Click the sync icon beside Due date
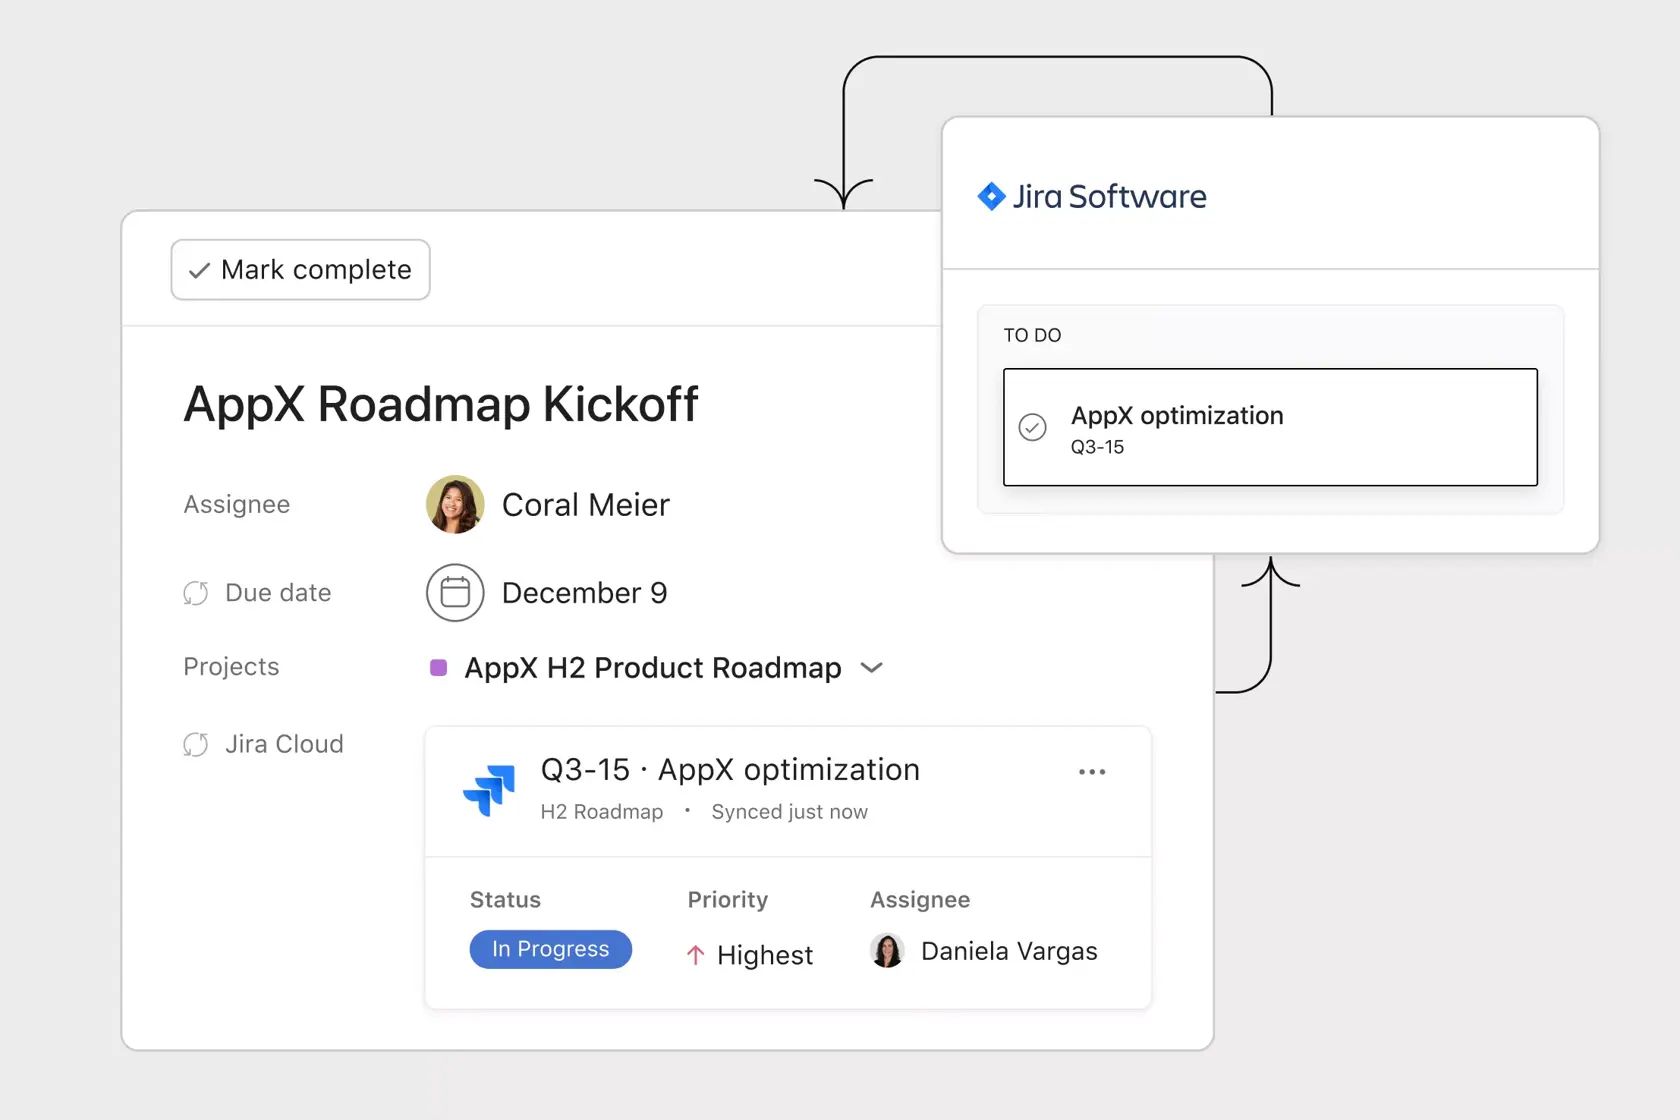Viewport: 1680px width, 1120px height. pos(195,592)
